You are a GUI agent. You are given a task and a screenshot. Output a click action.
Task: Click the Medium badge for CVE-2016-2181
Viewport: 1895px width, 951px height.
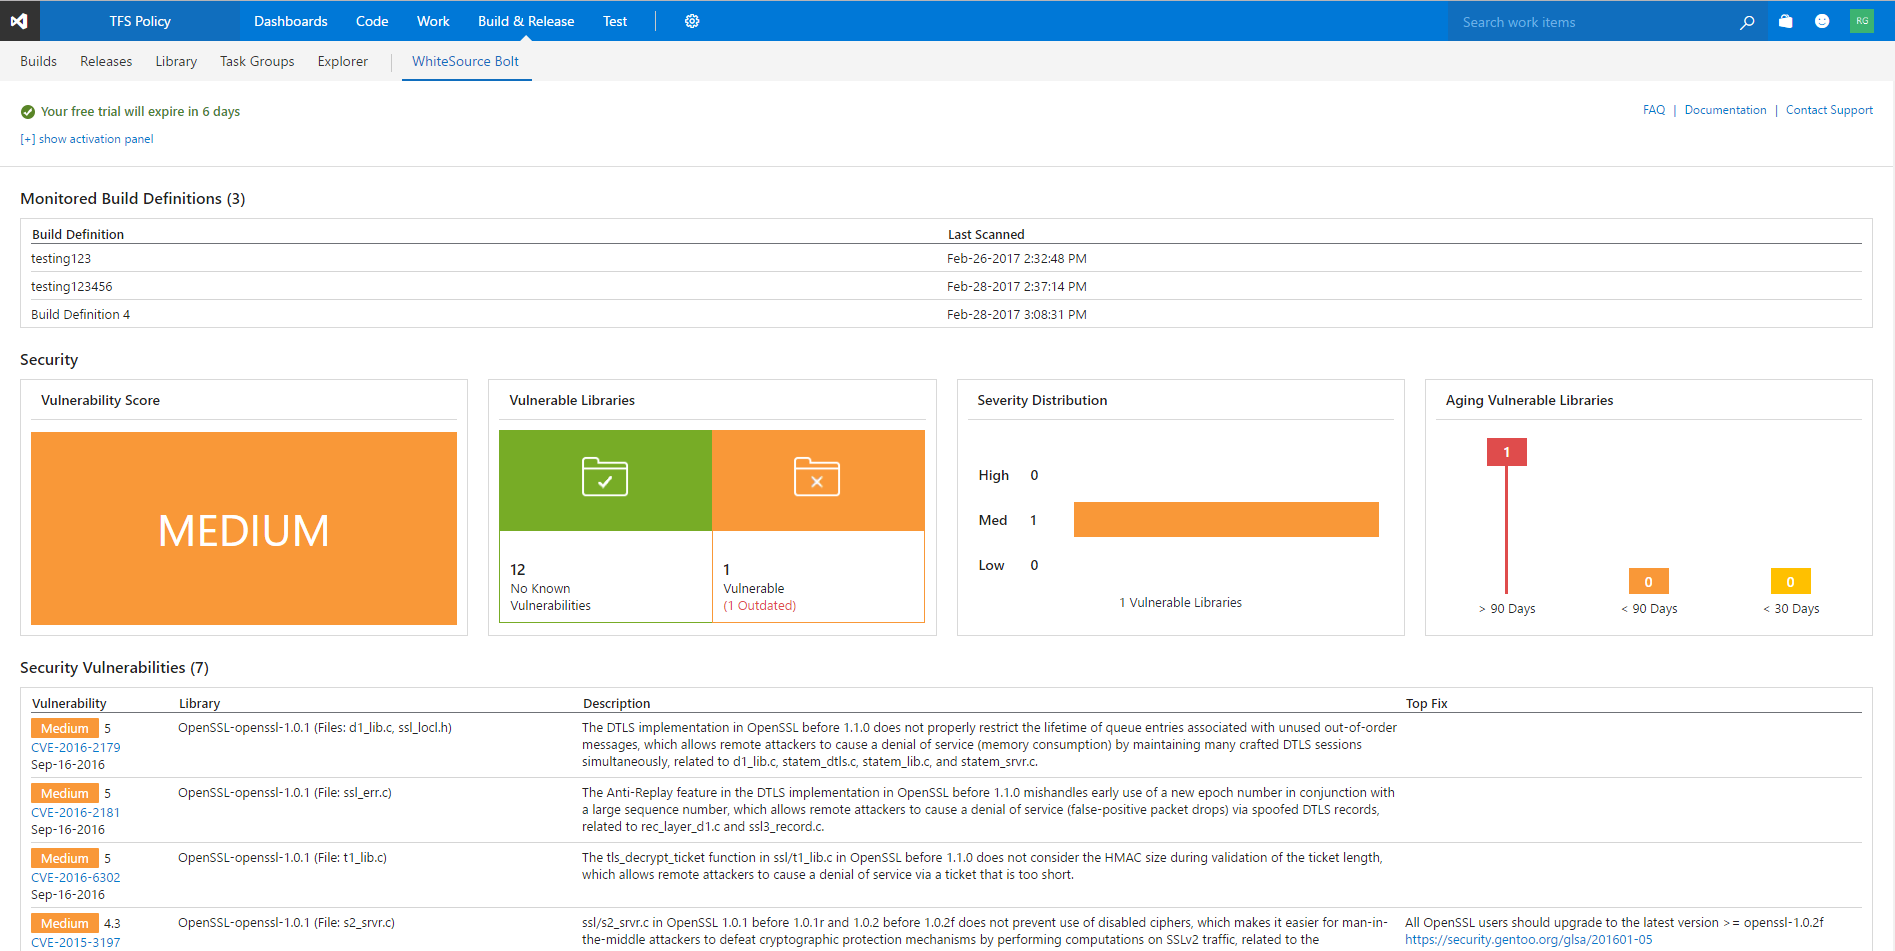click(65, 793)
